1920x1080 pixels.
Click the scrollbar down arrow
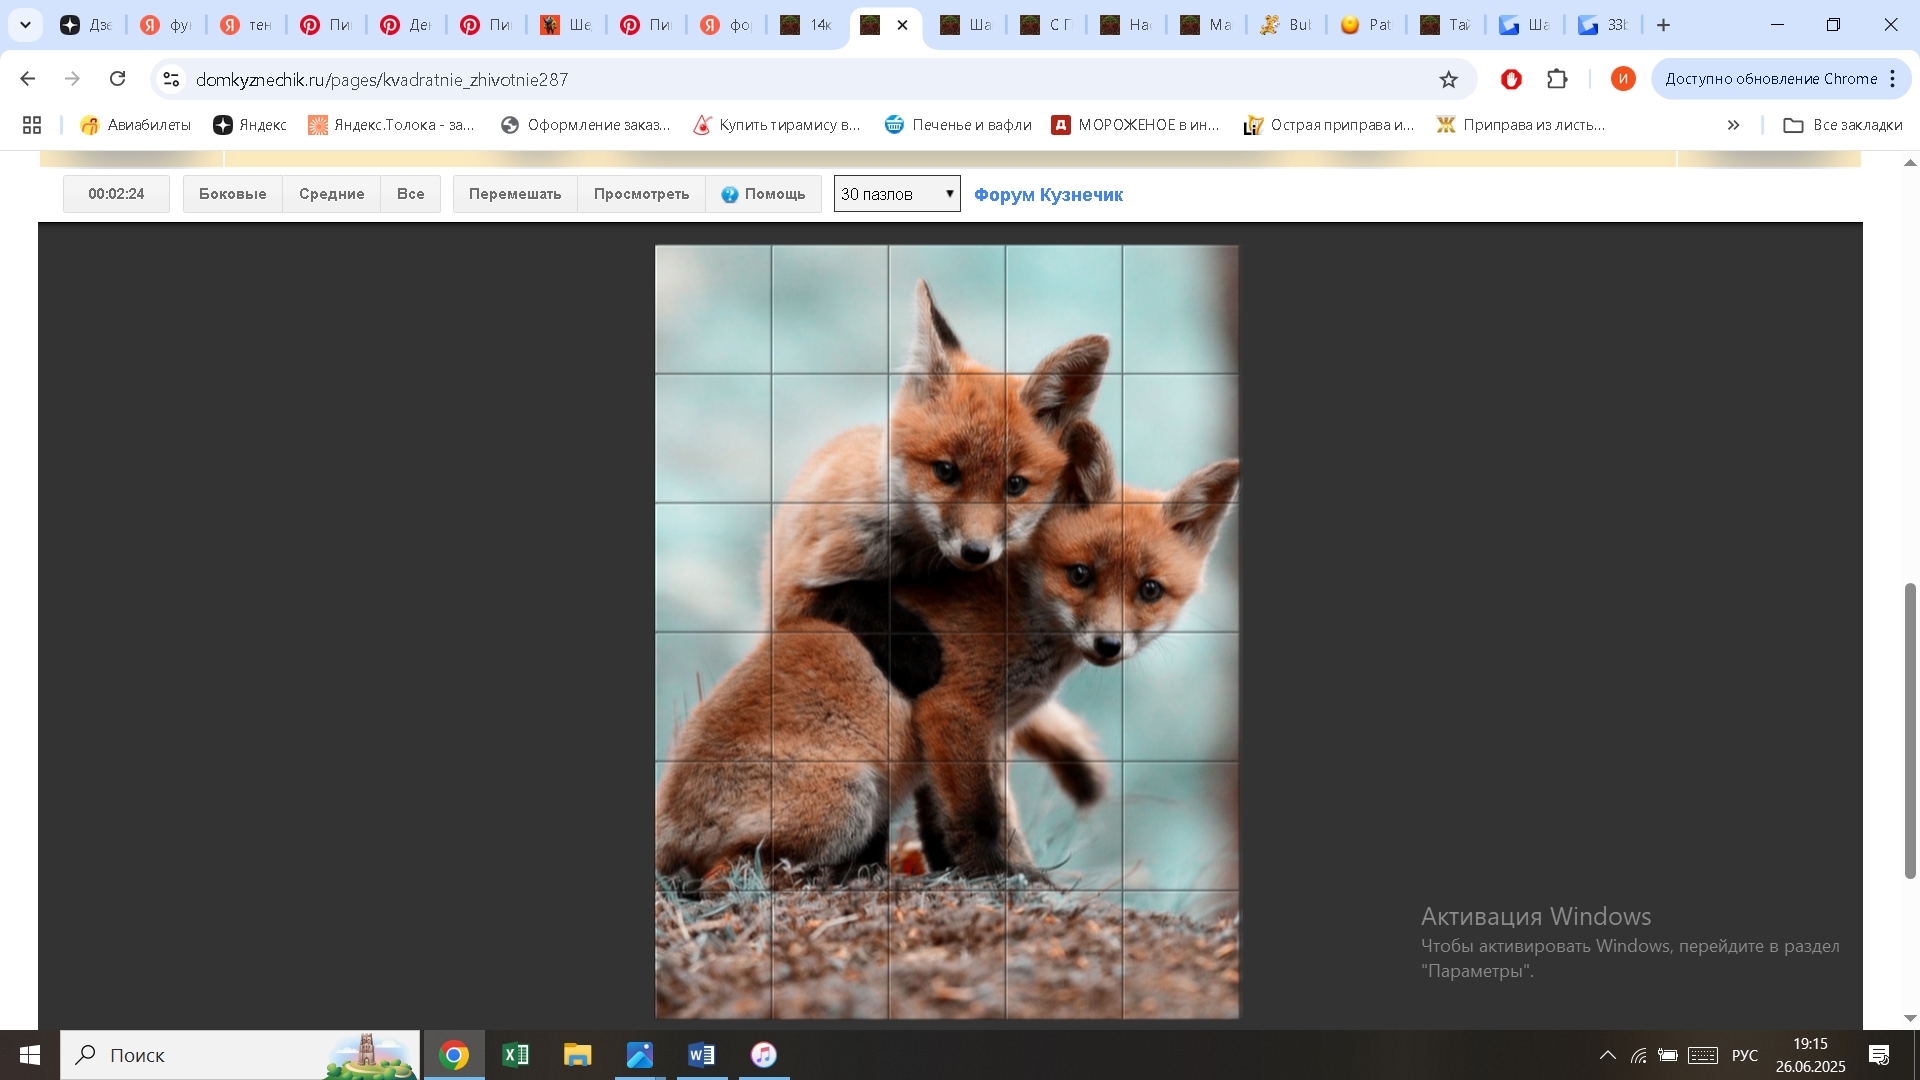(x=1910, y=1018)
